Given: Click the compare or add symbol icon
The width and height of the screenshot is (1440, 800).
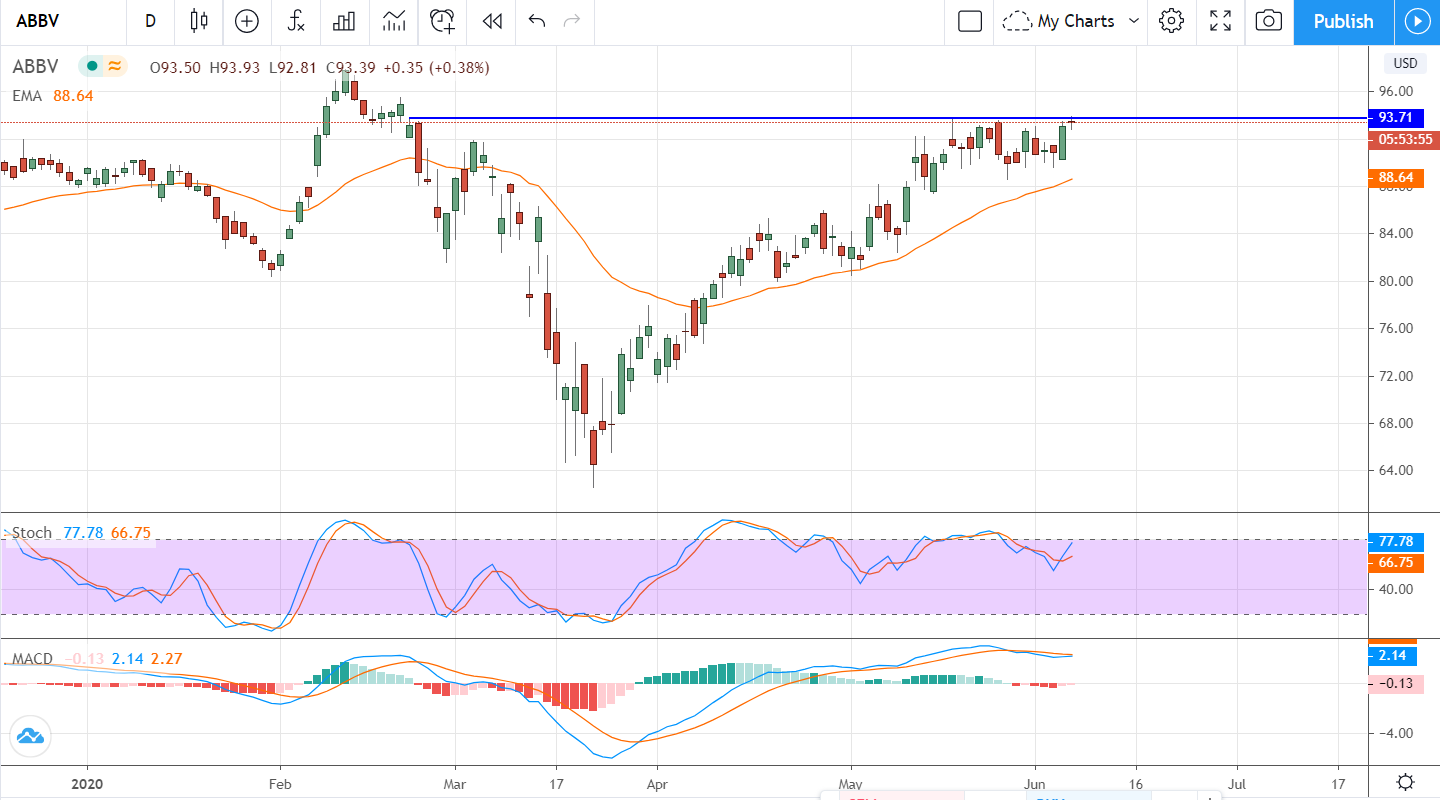Looking at the screenshot, I should coord(246,21).
